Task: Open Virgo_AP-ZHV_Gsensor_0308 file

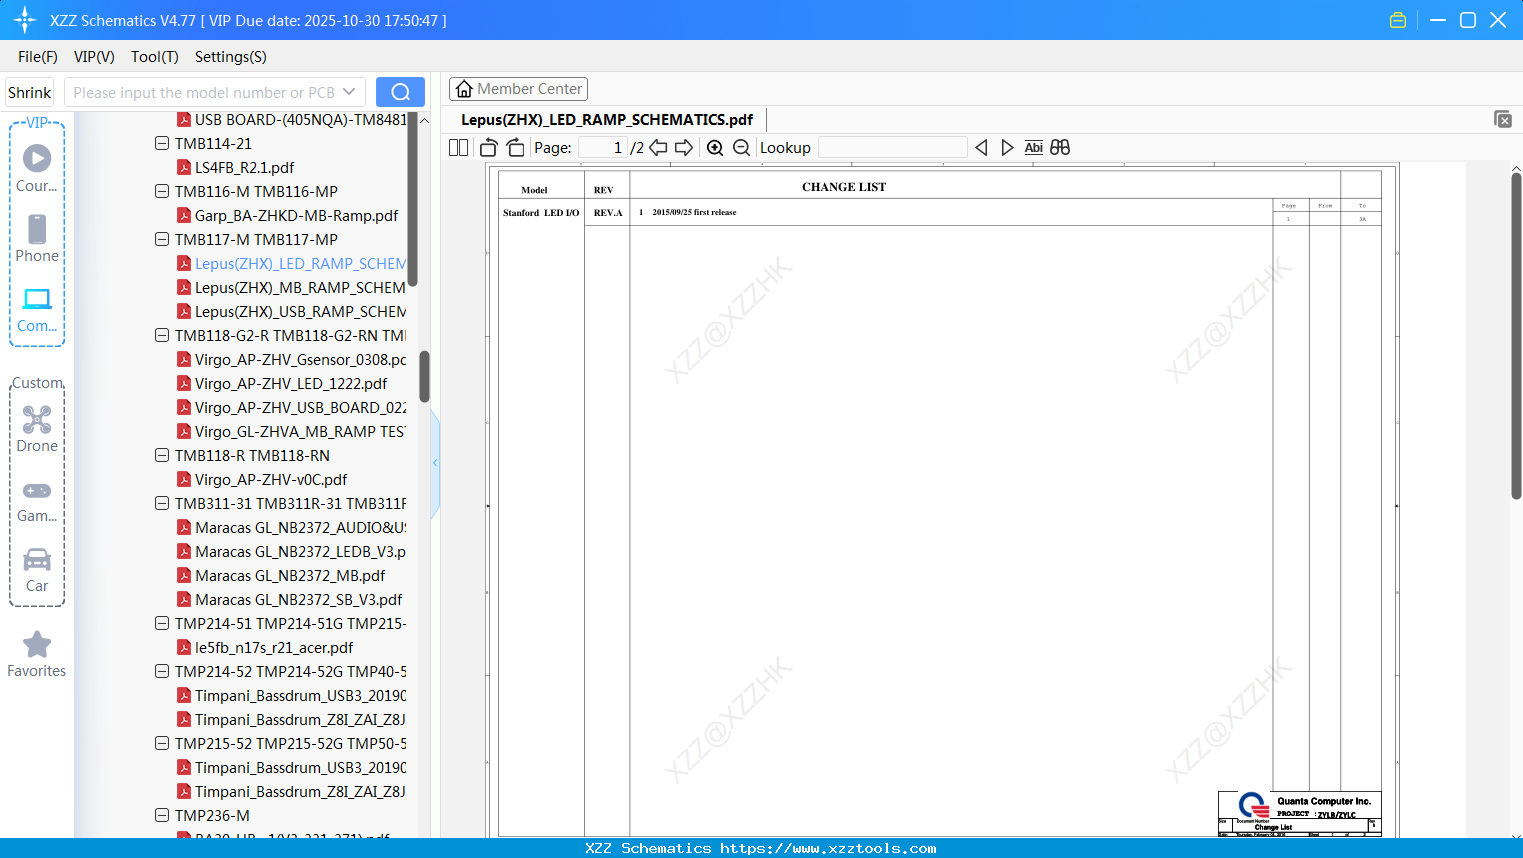Action: [300, 359]
